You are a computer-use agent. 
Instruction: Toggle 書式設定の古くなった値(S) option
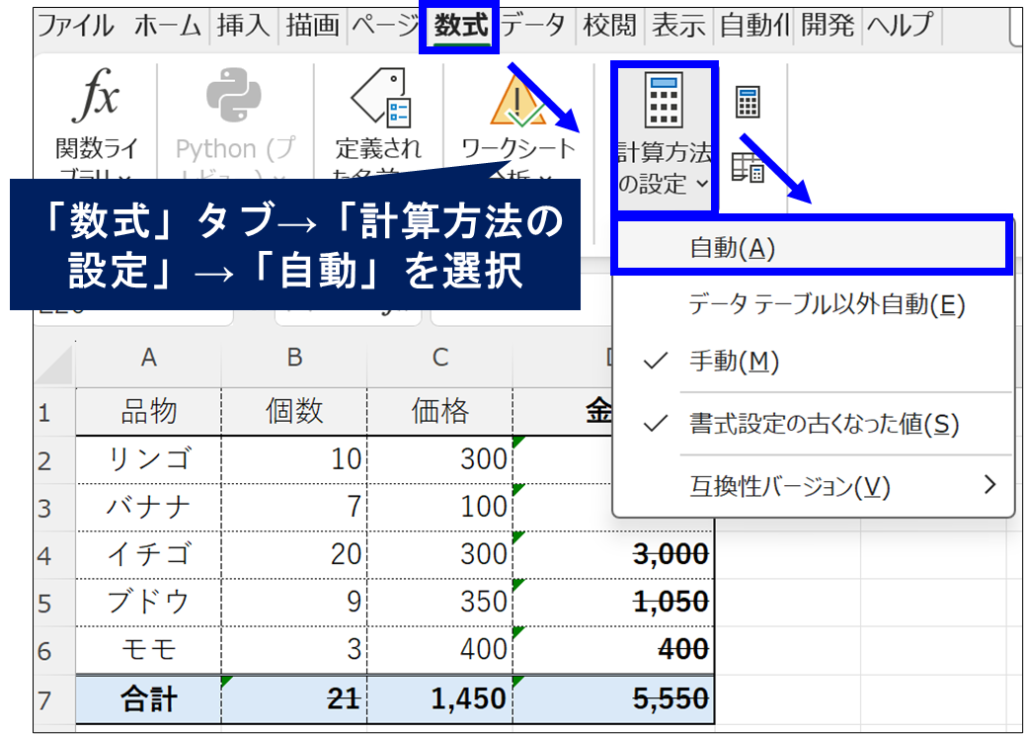[823, 424]
